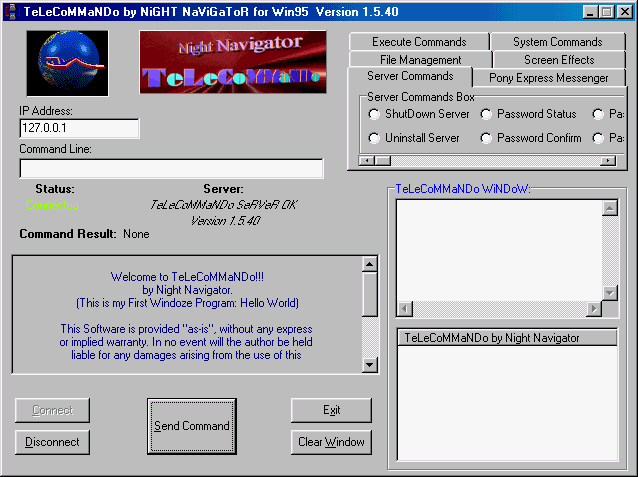Click the globe logo icon
This screenshot has width=638, height=477.
[x=67, y=62]
